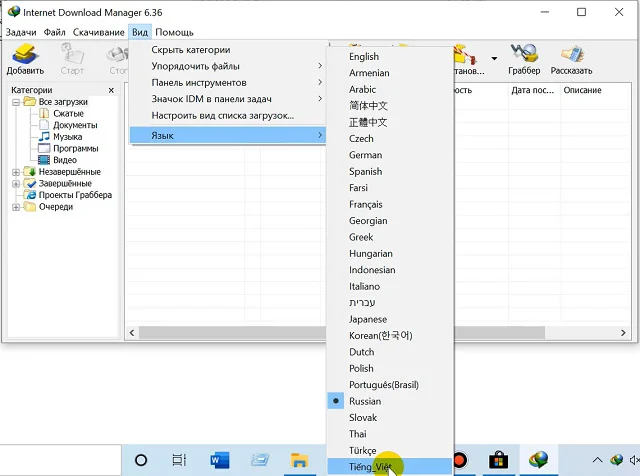Screen dimensions: 640x476
Task: Select the checked Russian language option
Action: (x=390, y=401)
